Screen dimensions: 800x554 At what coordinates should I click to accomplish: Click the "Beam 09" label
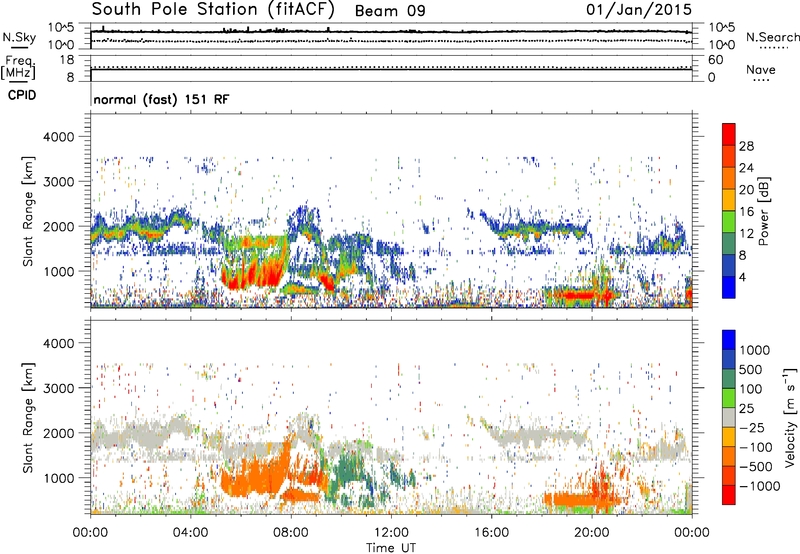pyautogui.click(x=390, y=11)
